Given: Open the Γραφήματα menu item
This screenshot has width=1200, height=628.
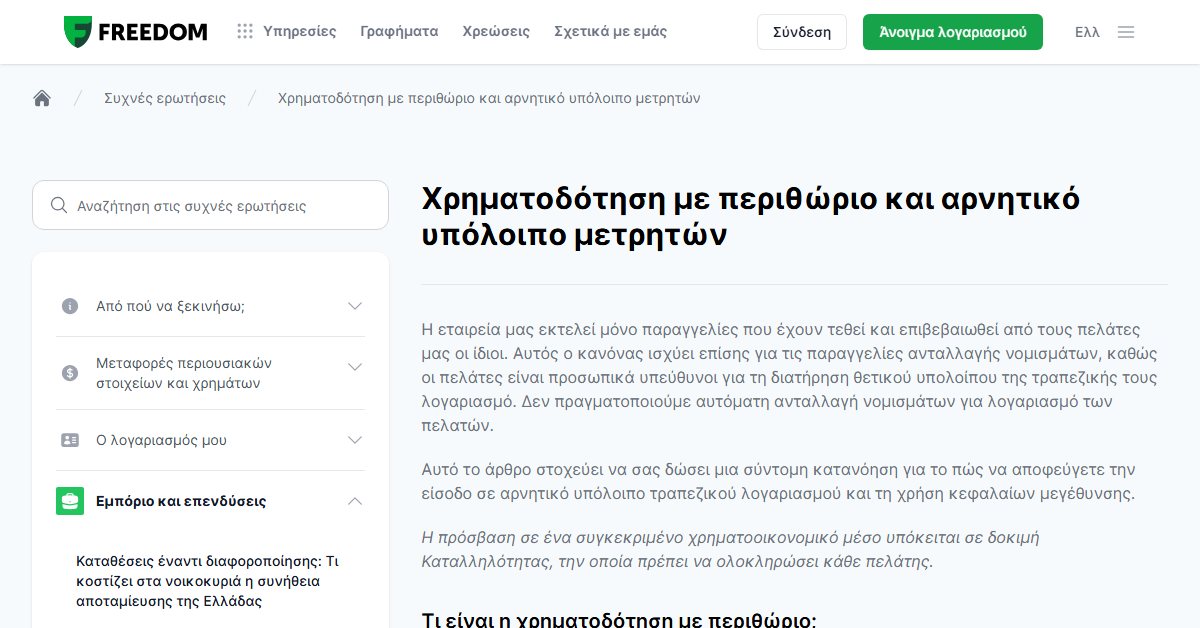Looking at the screenshot, I should coord(399,32).
